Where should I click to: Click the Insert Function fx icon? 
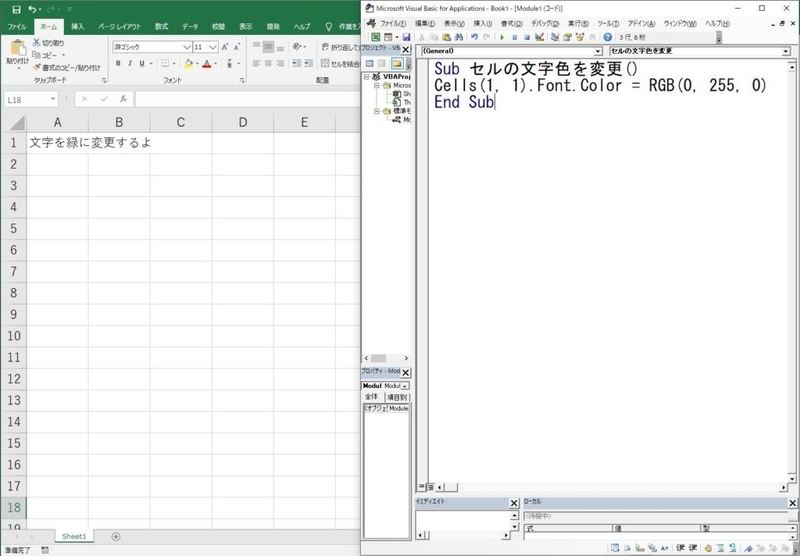(123, 99)
